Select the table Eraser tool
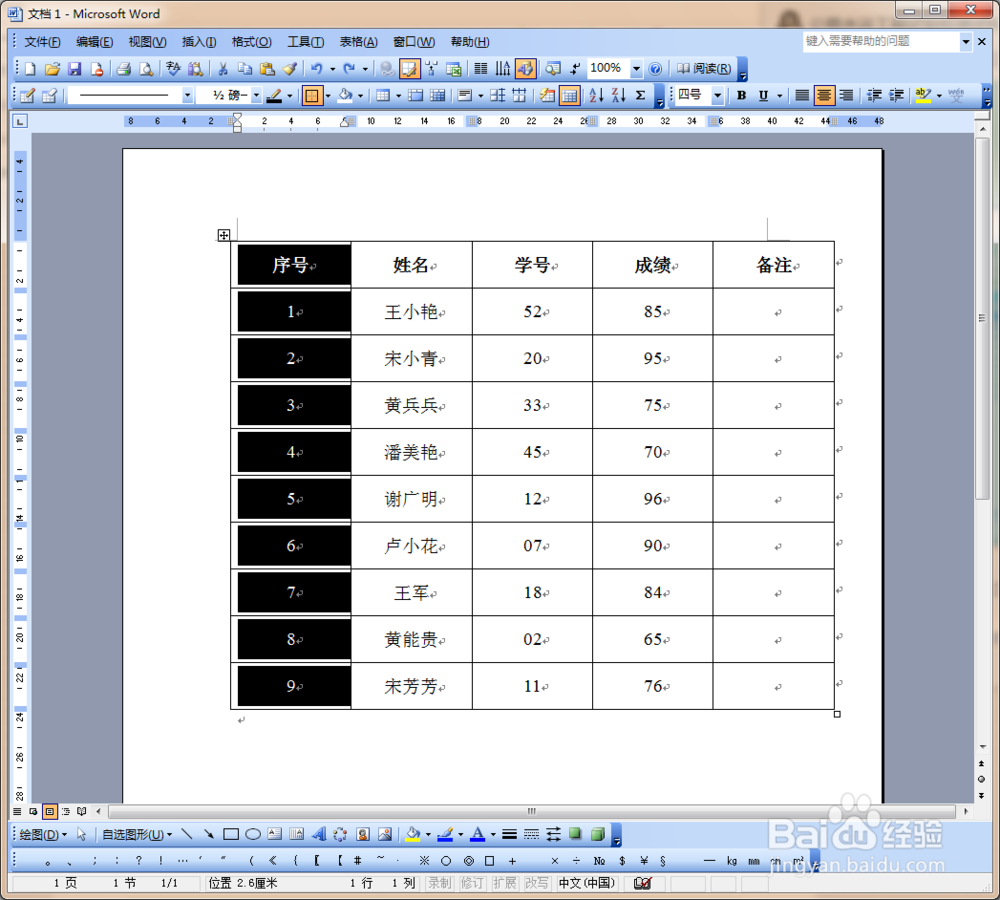This screenshot has height=900, width=1000. click(48, 95)
